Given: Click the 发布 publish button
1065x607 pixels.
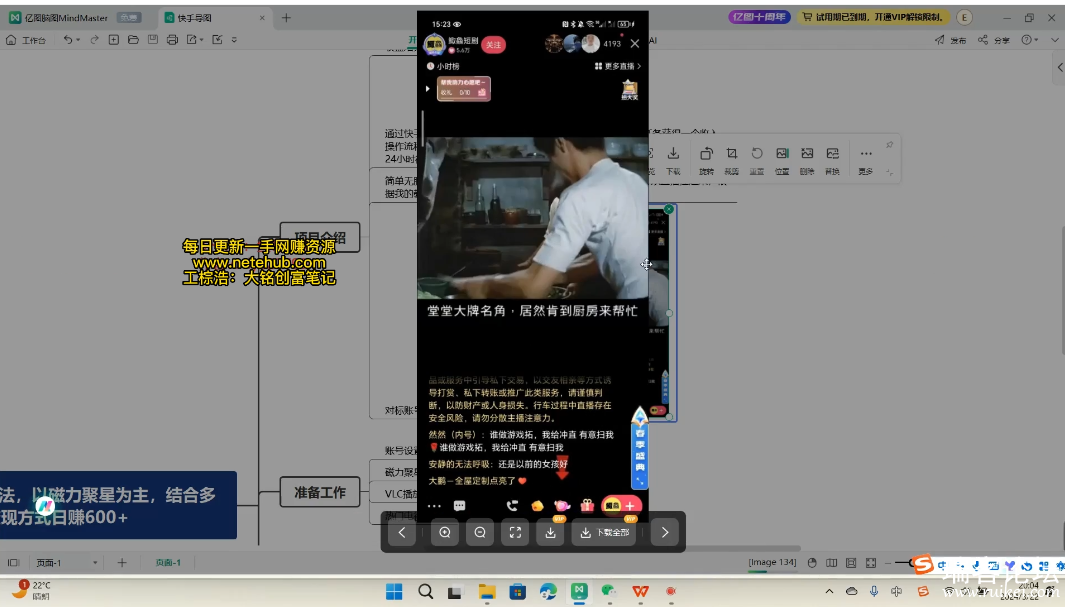Looking at the screenshot, I should pos(951,40).
